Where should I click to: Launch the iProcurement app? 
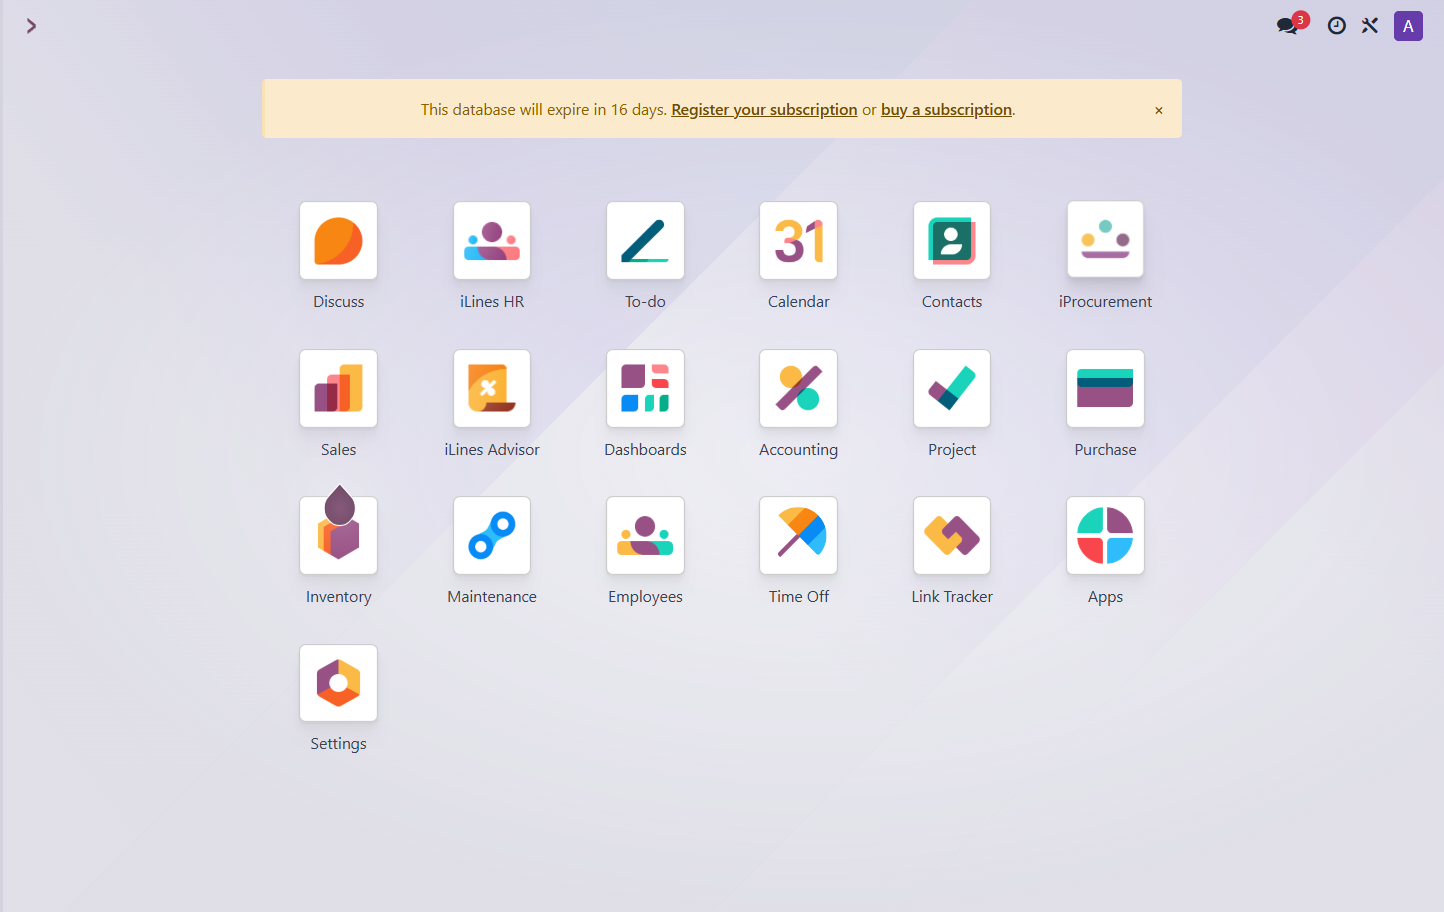click(x=1105, y=240)
